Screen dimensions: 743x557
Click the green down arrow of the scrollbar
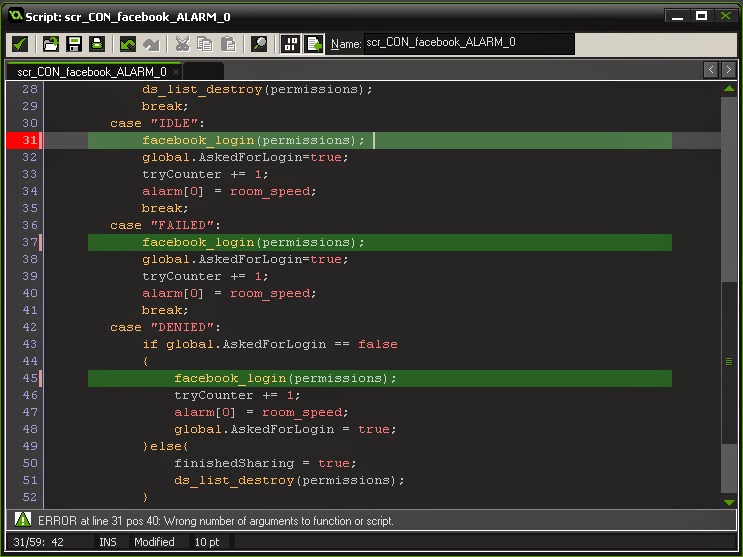coord(729,502)
